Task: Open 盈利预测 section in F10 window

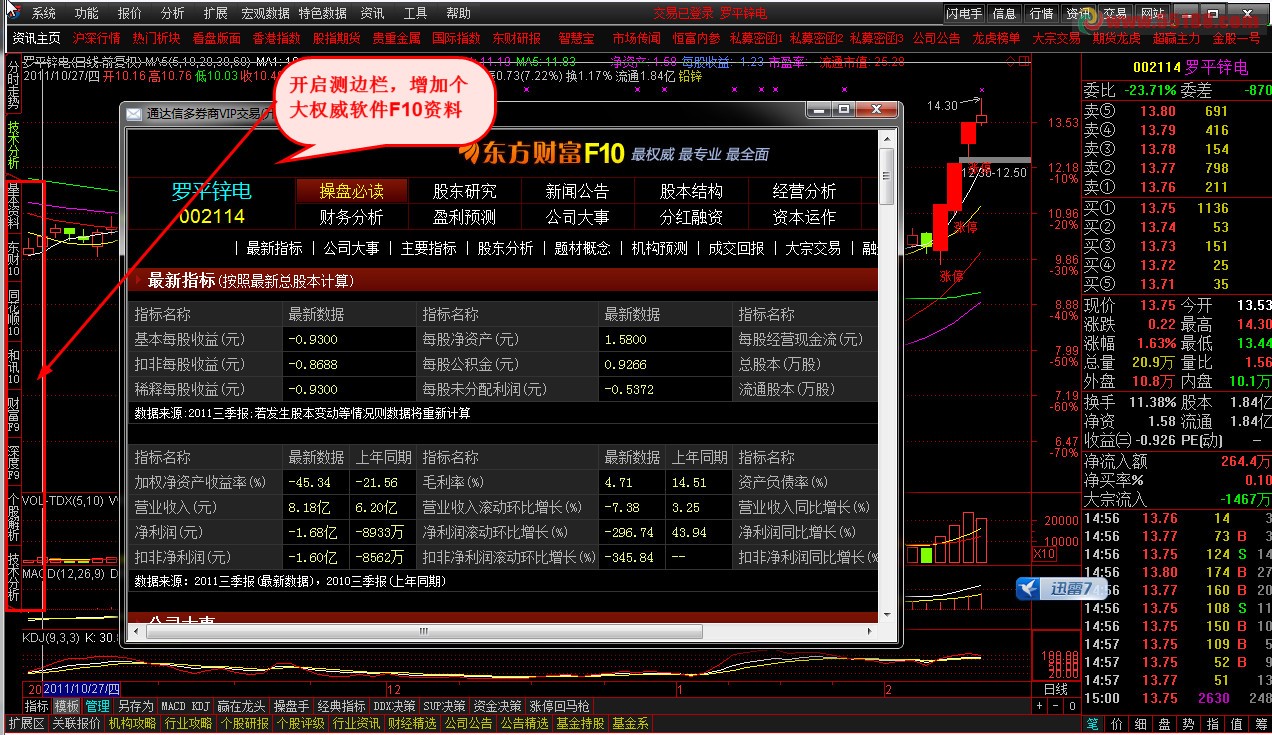Action: coord(465,217)
